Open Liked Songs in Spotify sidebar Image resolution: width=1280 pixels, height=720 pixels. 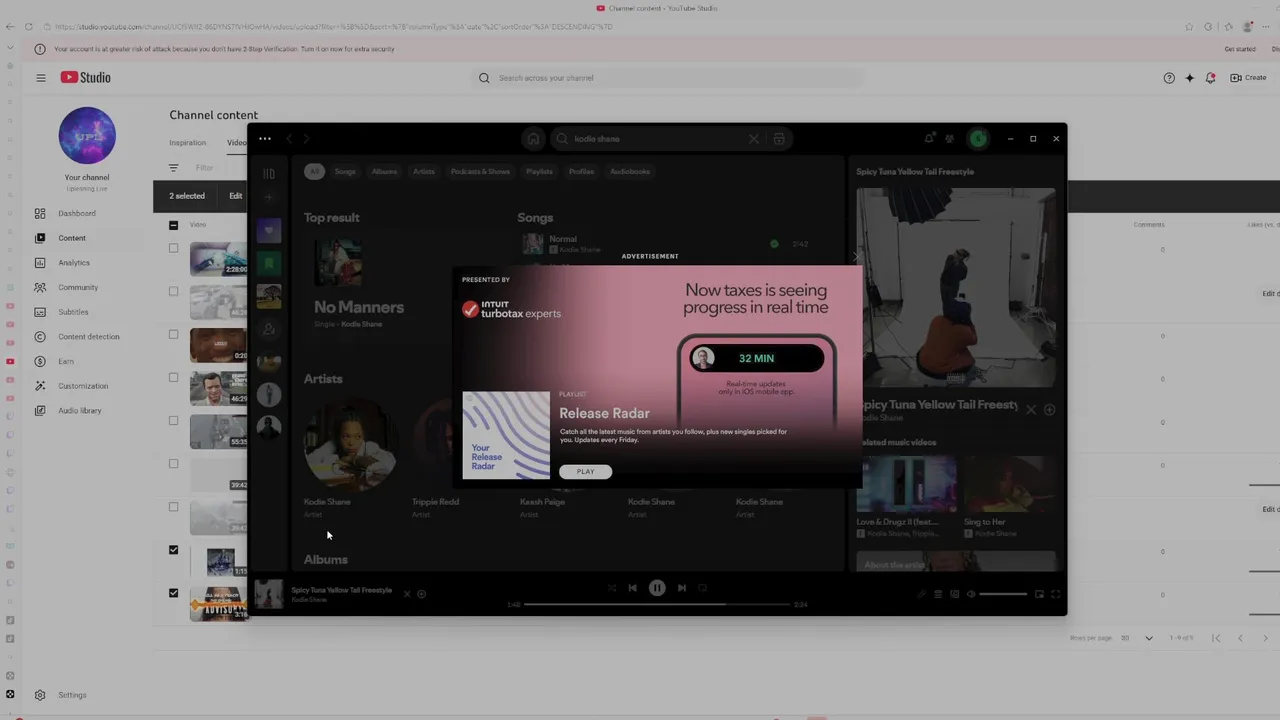(269, 231)
